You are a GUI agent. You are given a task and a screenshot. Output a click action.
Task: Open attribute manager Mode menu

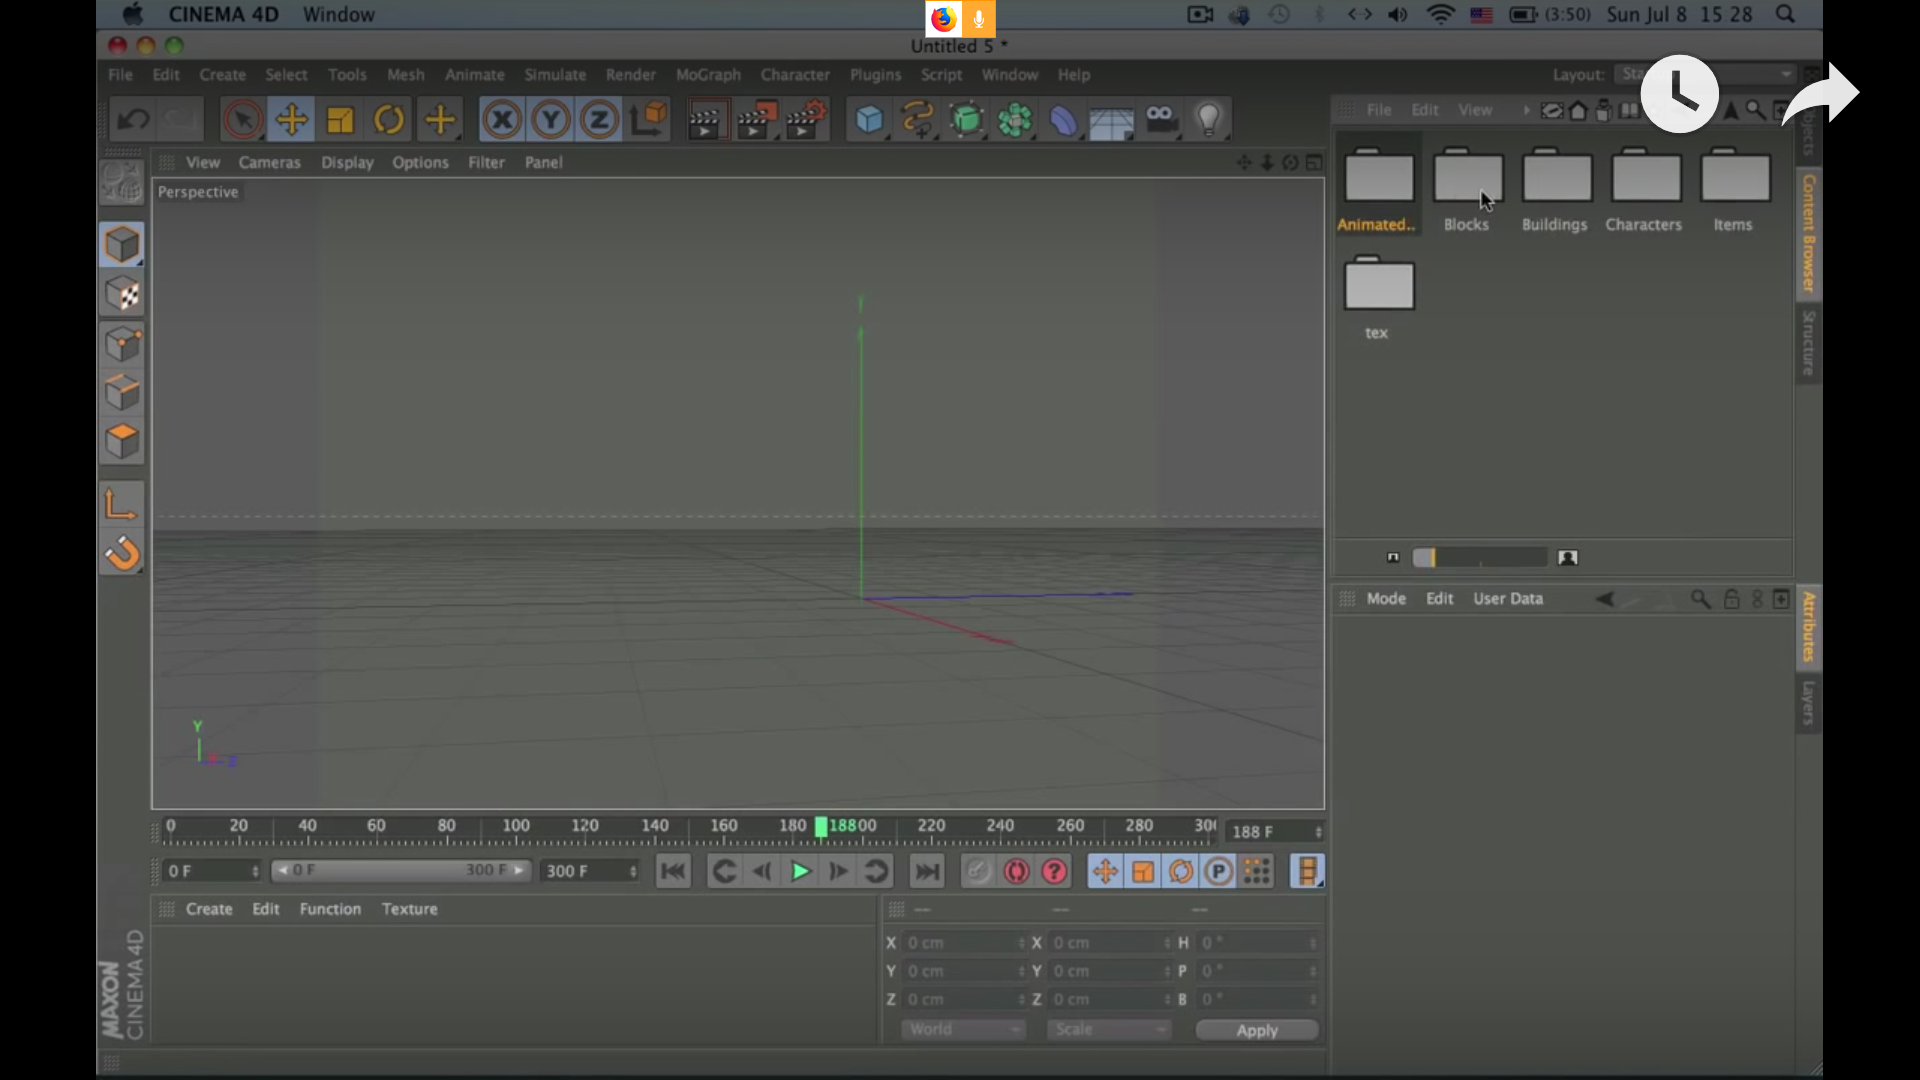(x=1386, y=599)
